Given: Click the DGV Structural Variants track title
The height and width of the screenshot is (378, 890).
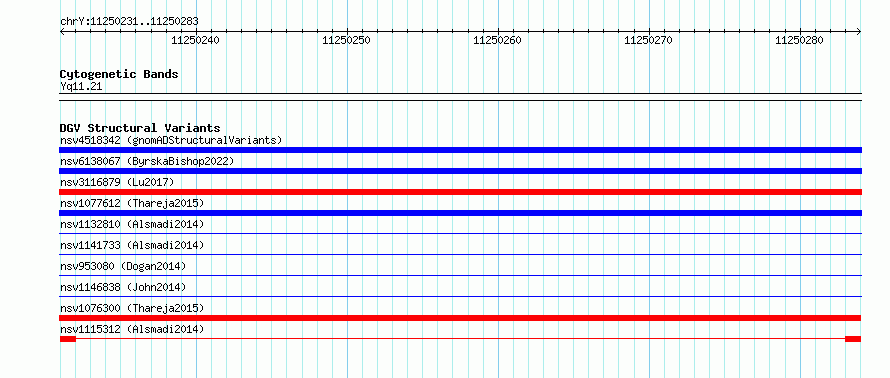Looking at the screenshot, I should click(x=140, y=128).
